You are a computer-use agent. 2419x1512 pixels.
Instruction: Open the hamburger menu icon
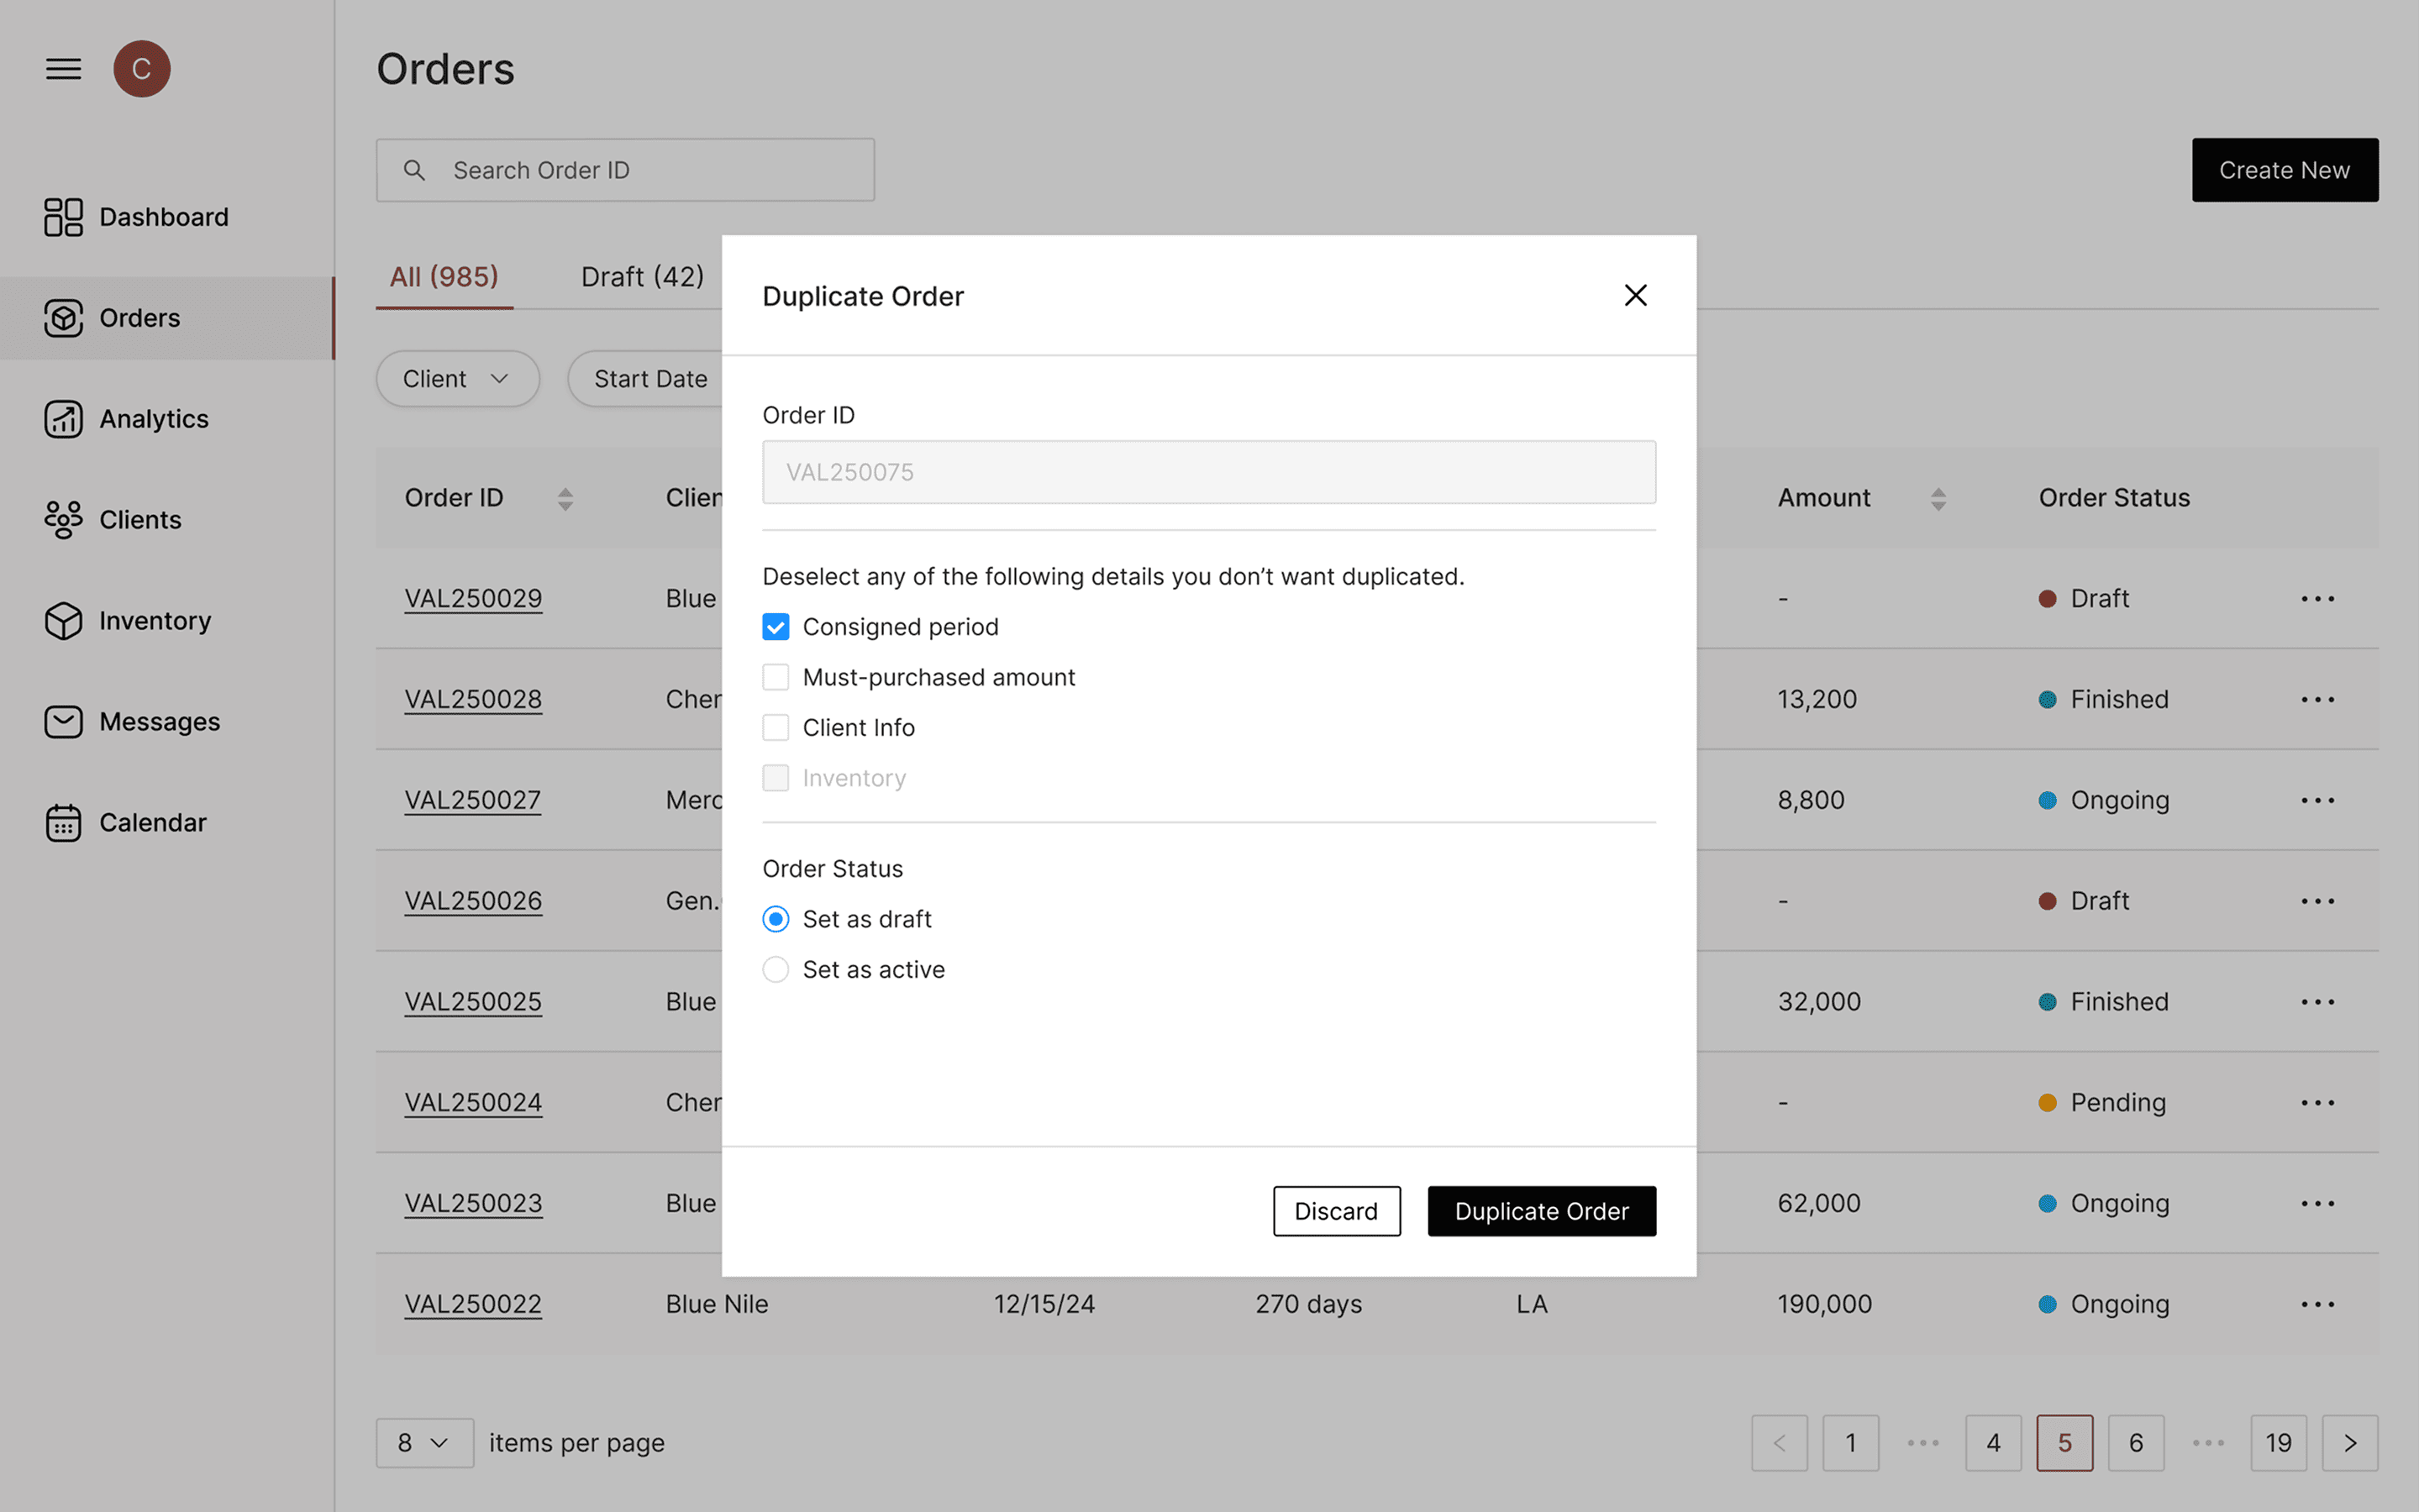point(63,69)
